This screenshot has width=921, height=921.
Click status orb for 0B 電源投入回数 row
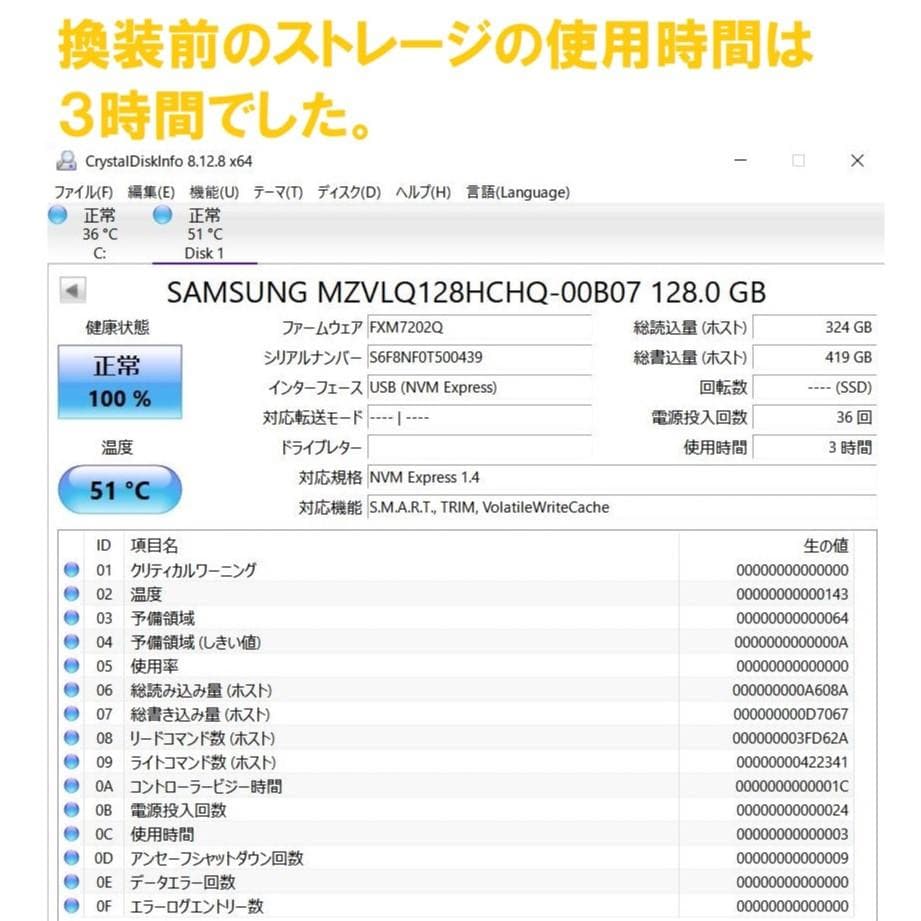point(72,810)
